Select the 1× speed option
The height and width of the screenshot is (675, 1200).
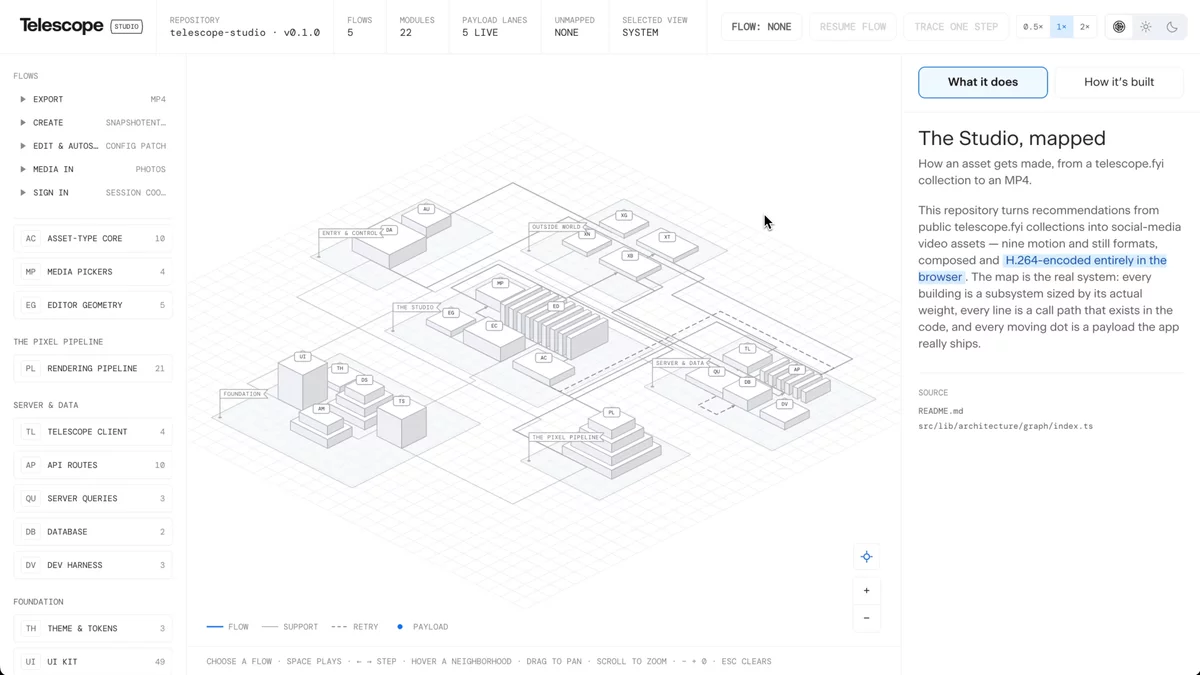(x=1061, y=27)
